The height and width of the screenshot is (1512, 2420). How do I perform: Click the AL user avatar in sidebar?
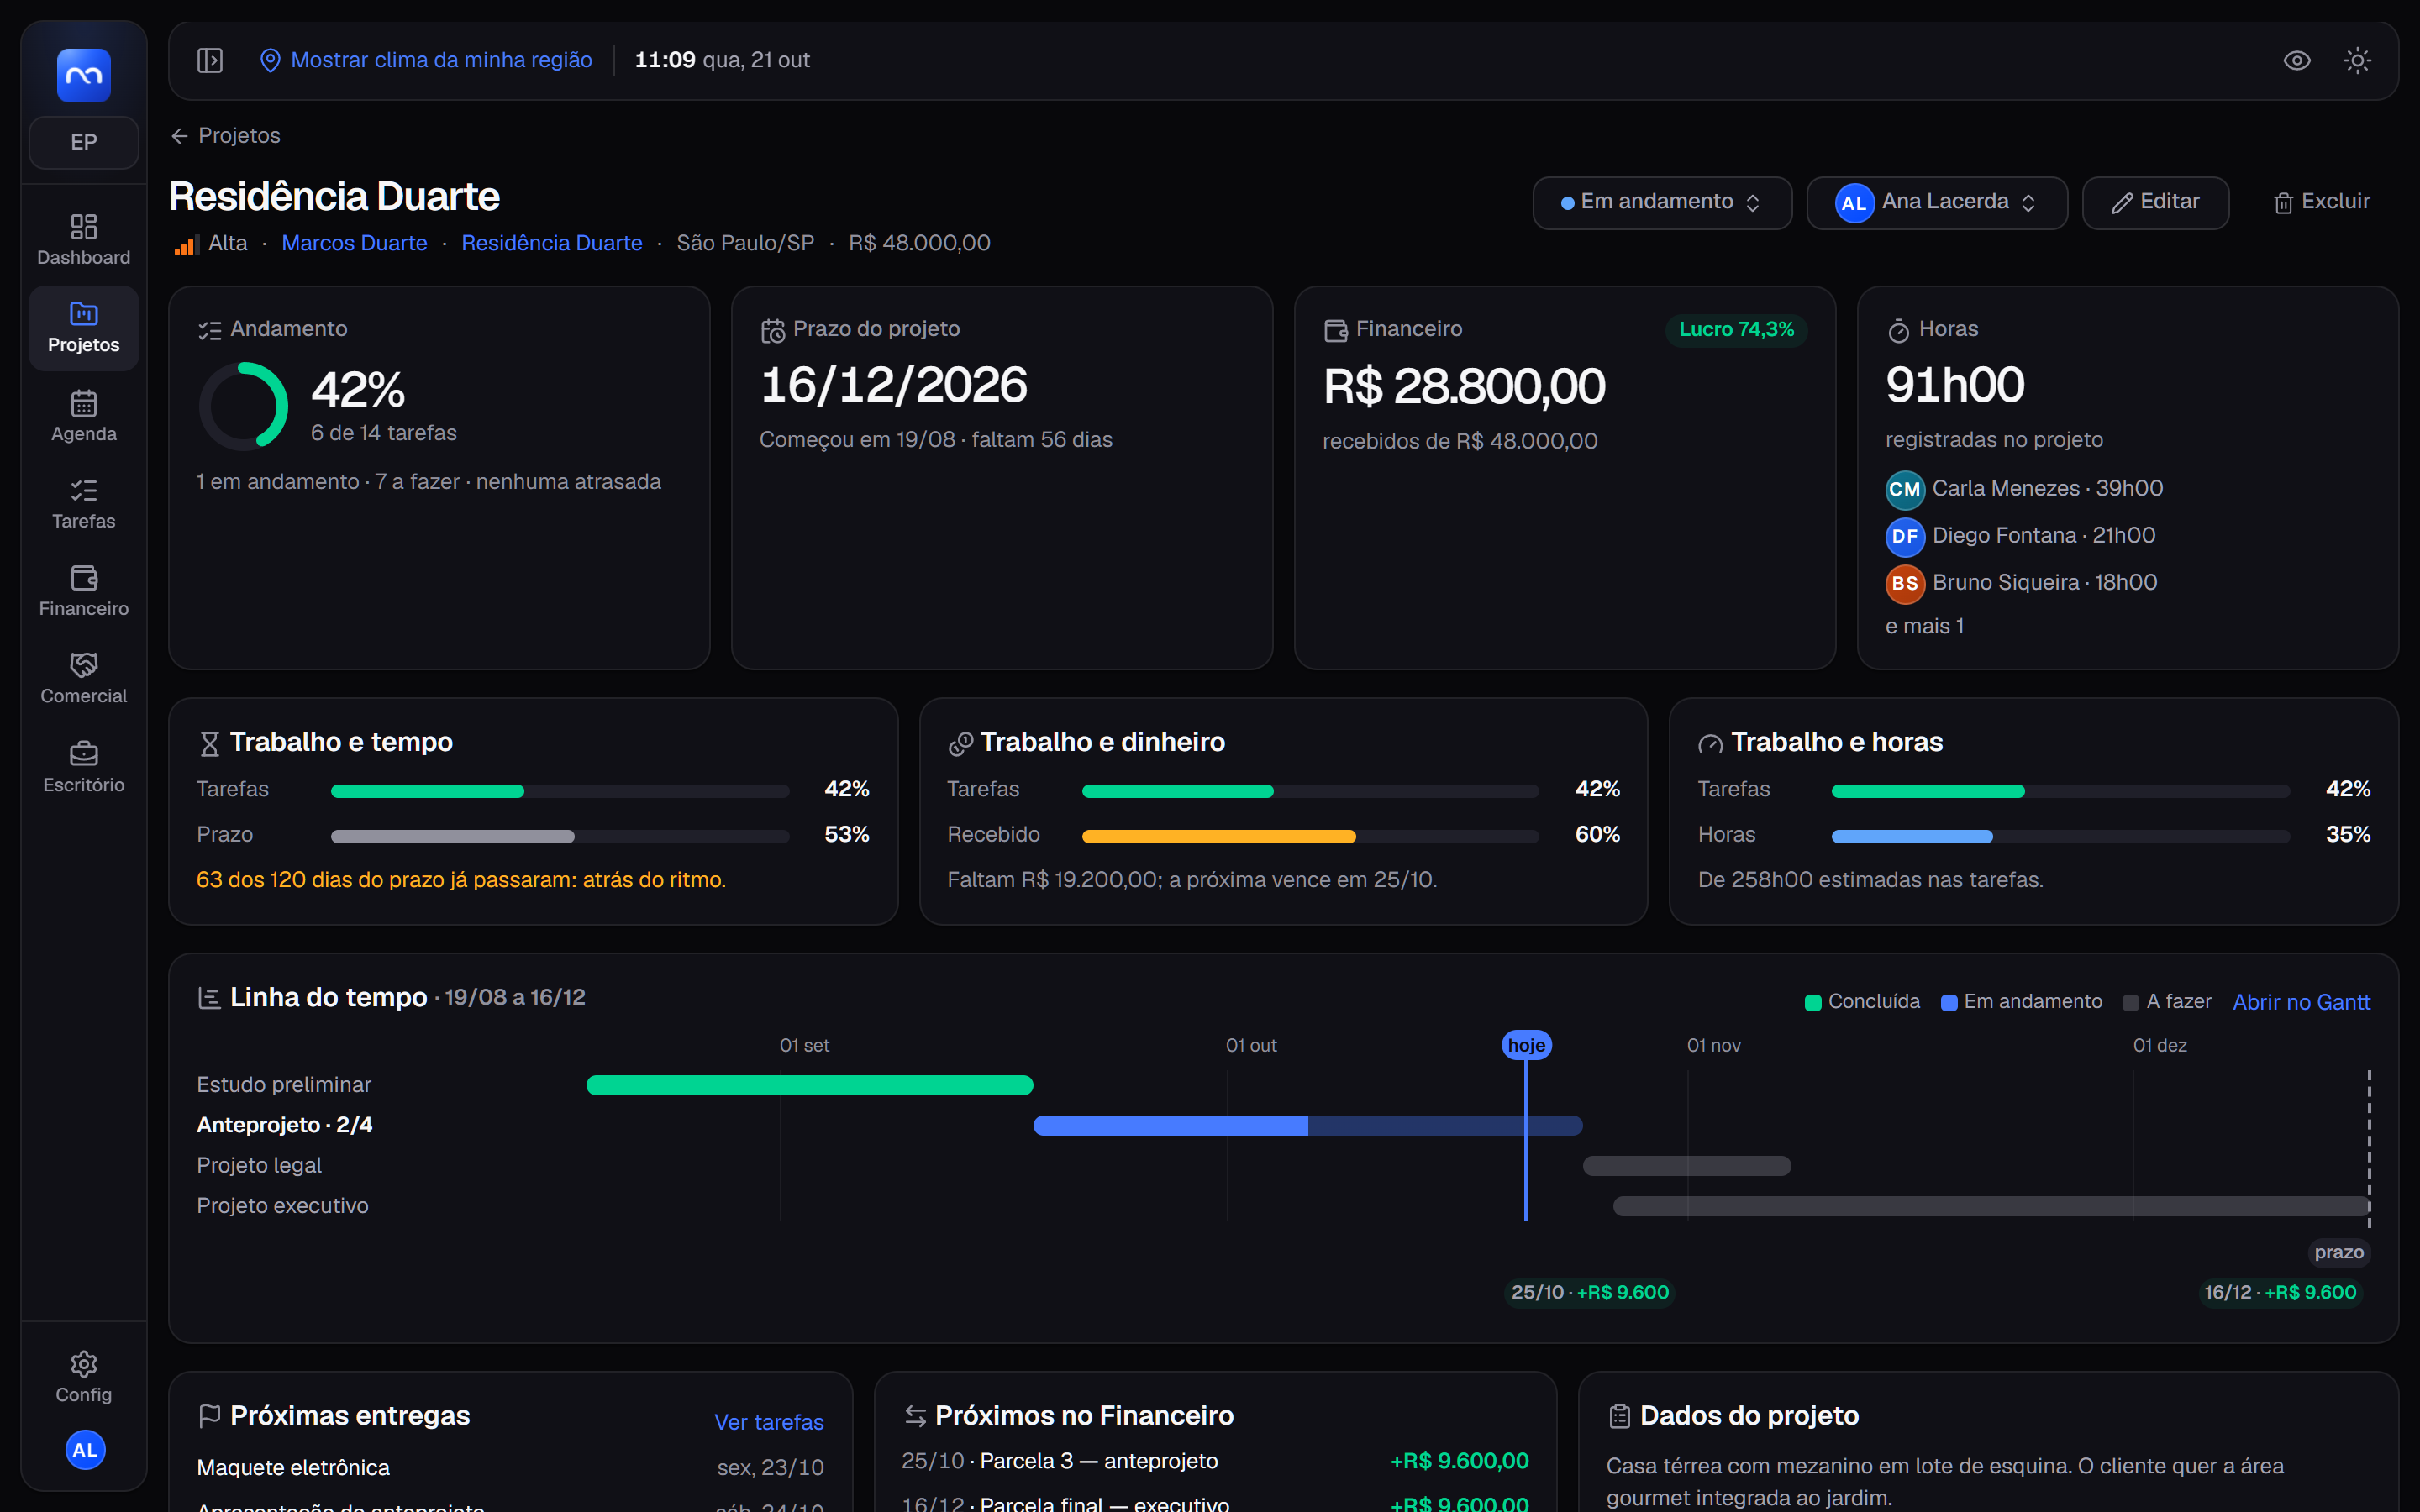coord(85,1450)
